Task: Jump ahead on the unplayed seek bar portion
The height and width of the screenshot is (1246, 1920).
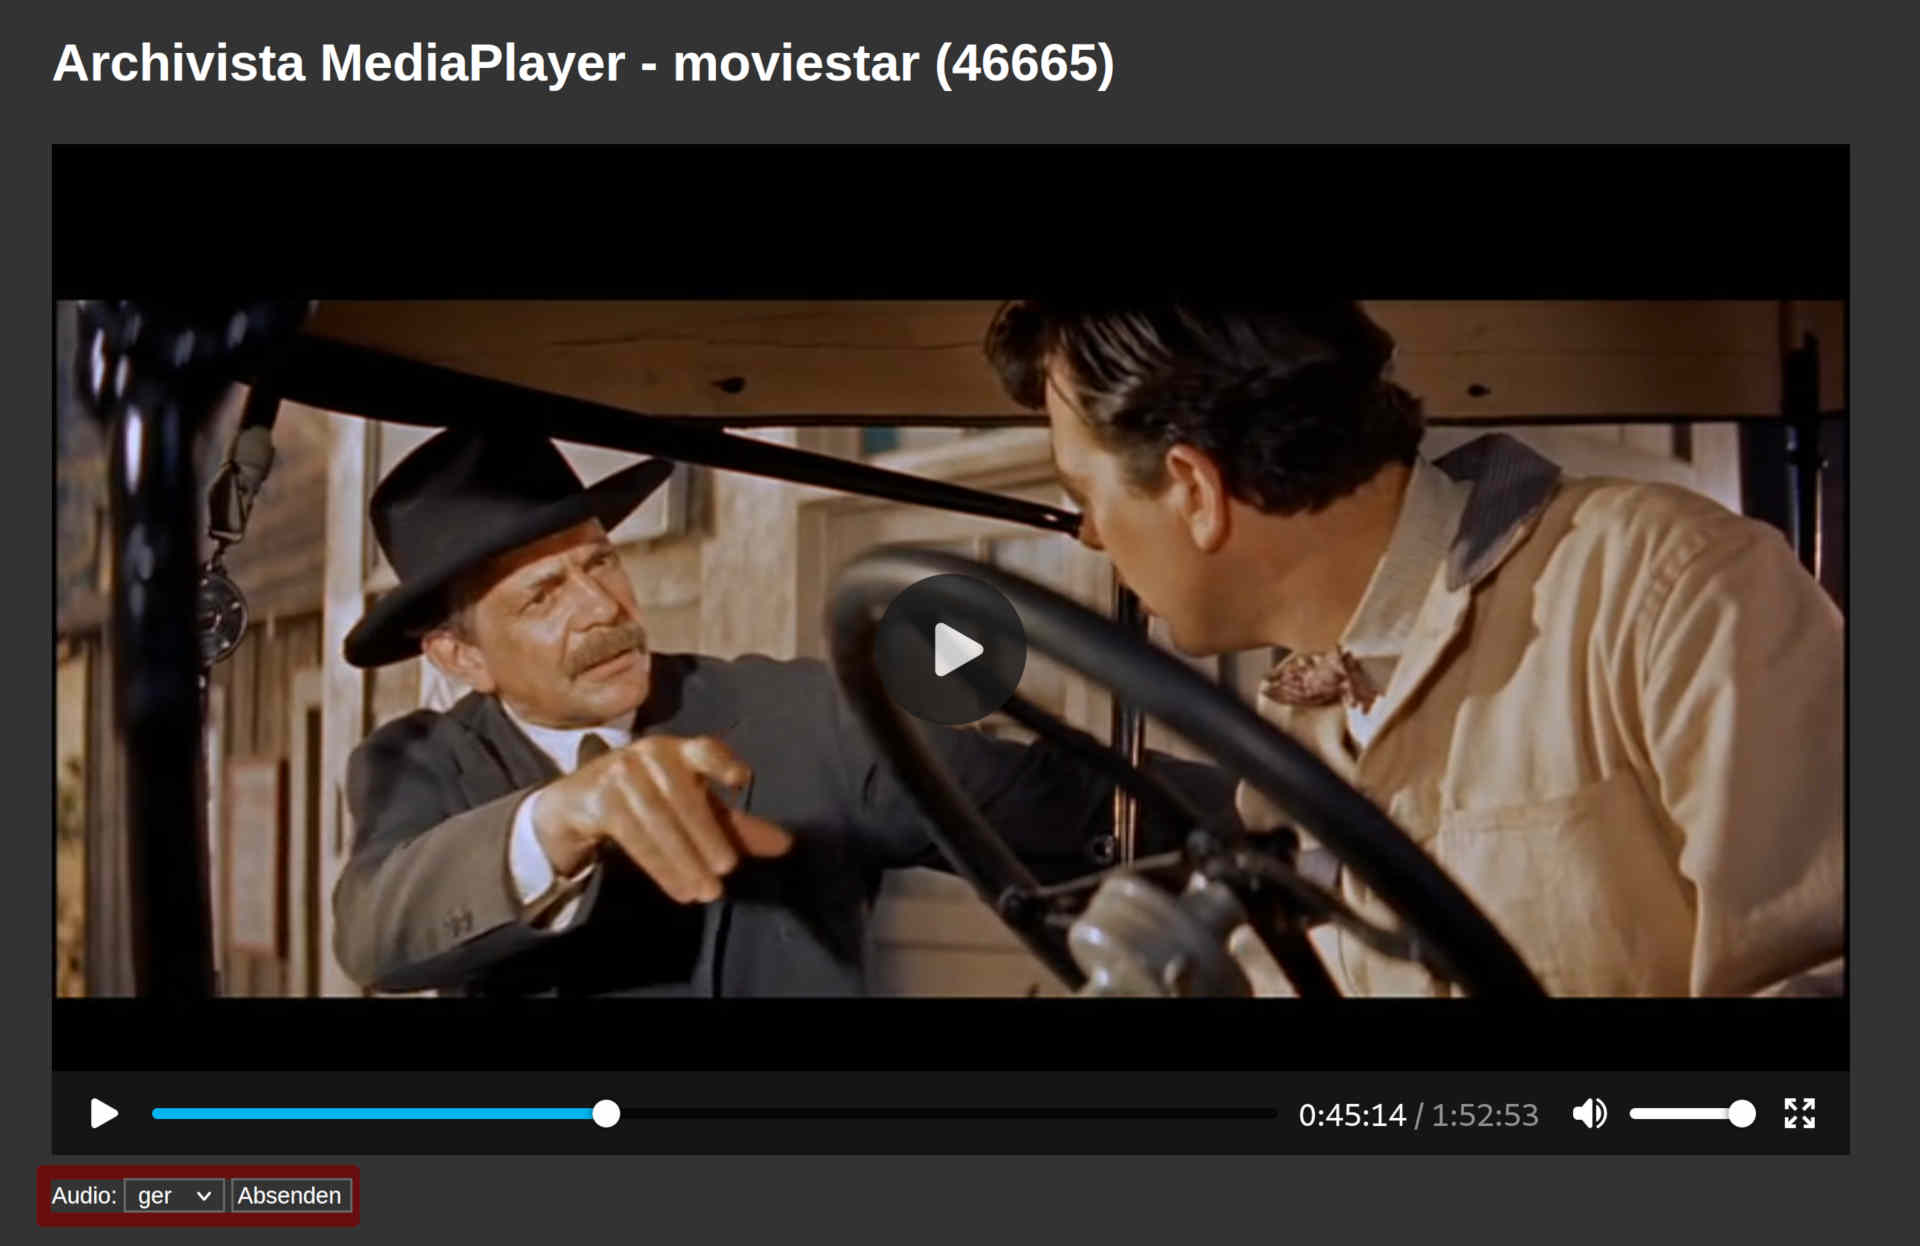Action: coord(945,1113)
